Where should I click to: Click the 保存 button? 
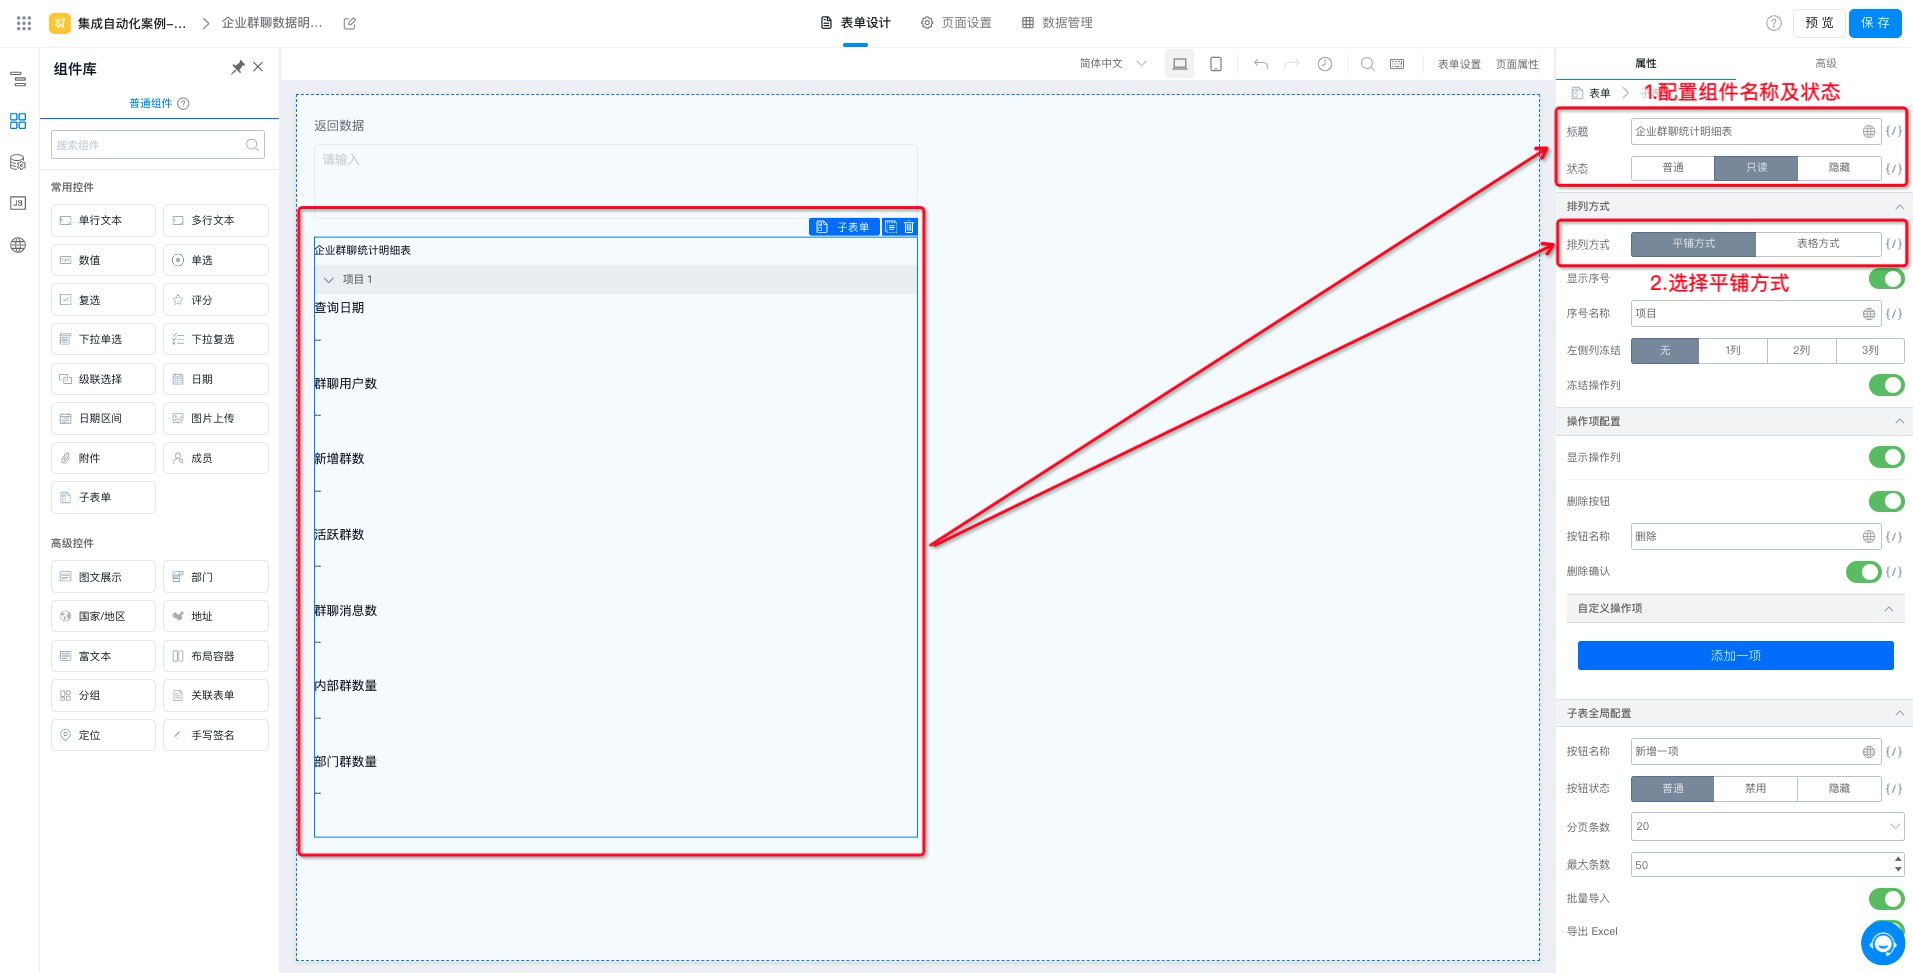tap(1875, 23)
